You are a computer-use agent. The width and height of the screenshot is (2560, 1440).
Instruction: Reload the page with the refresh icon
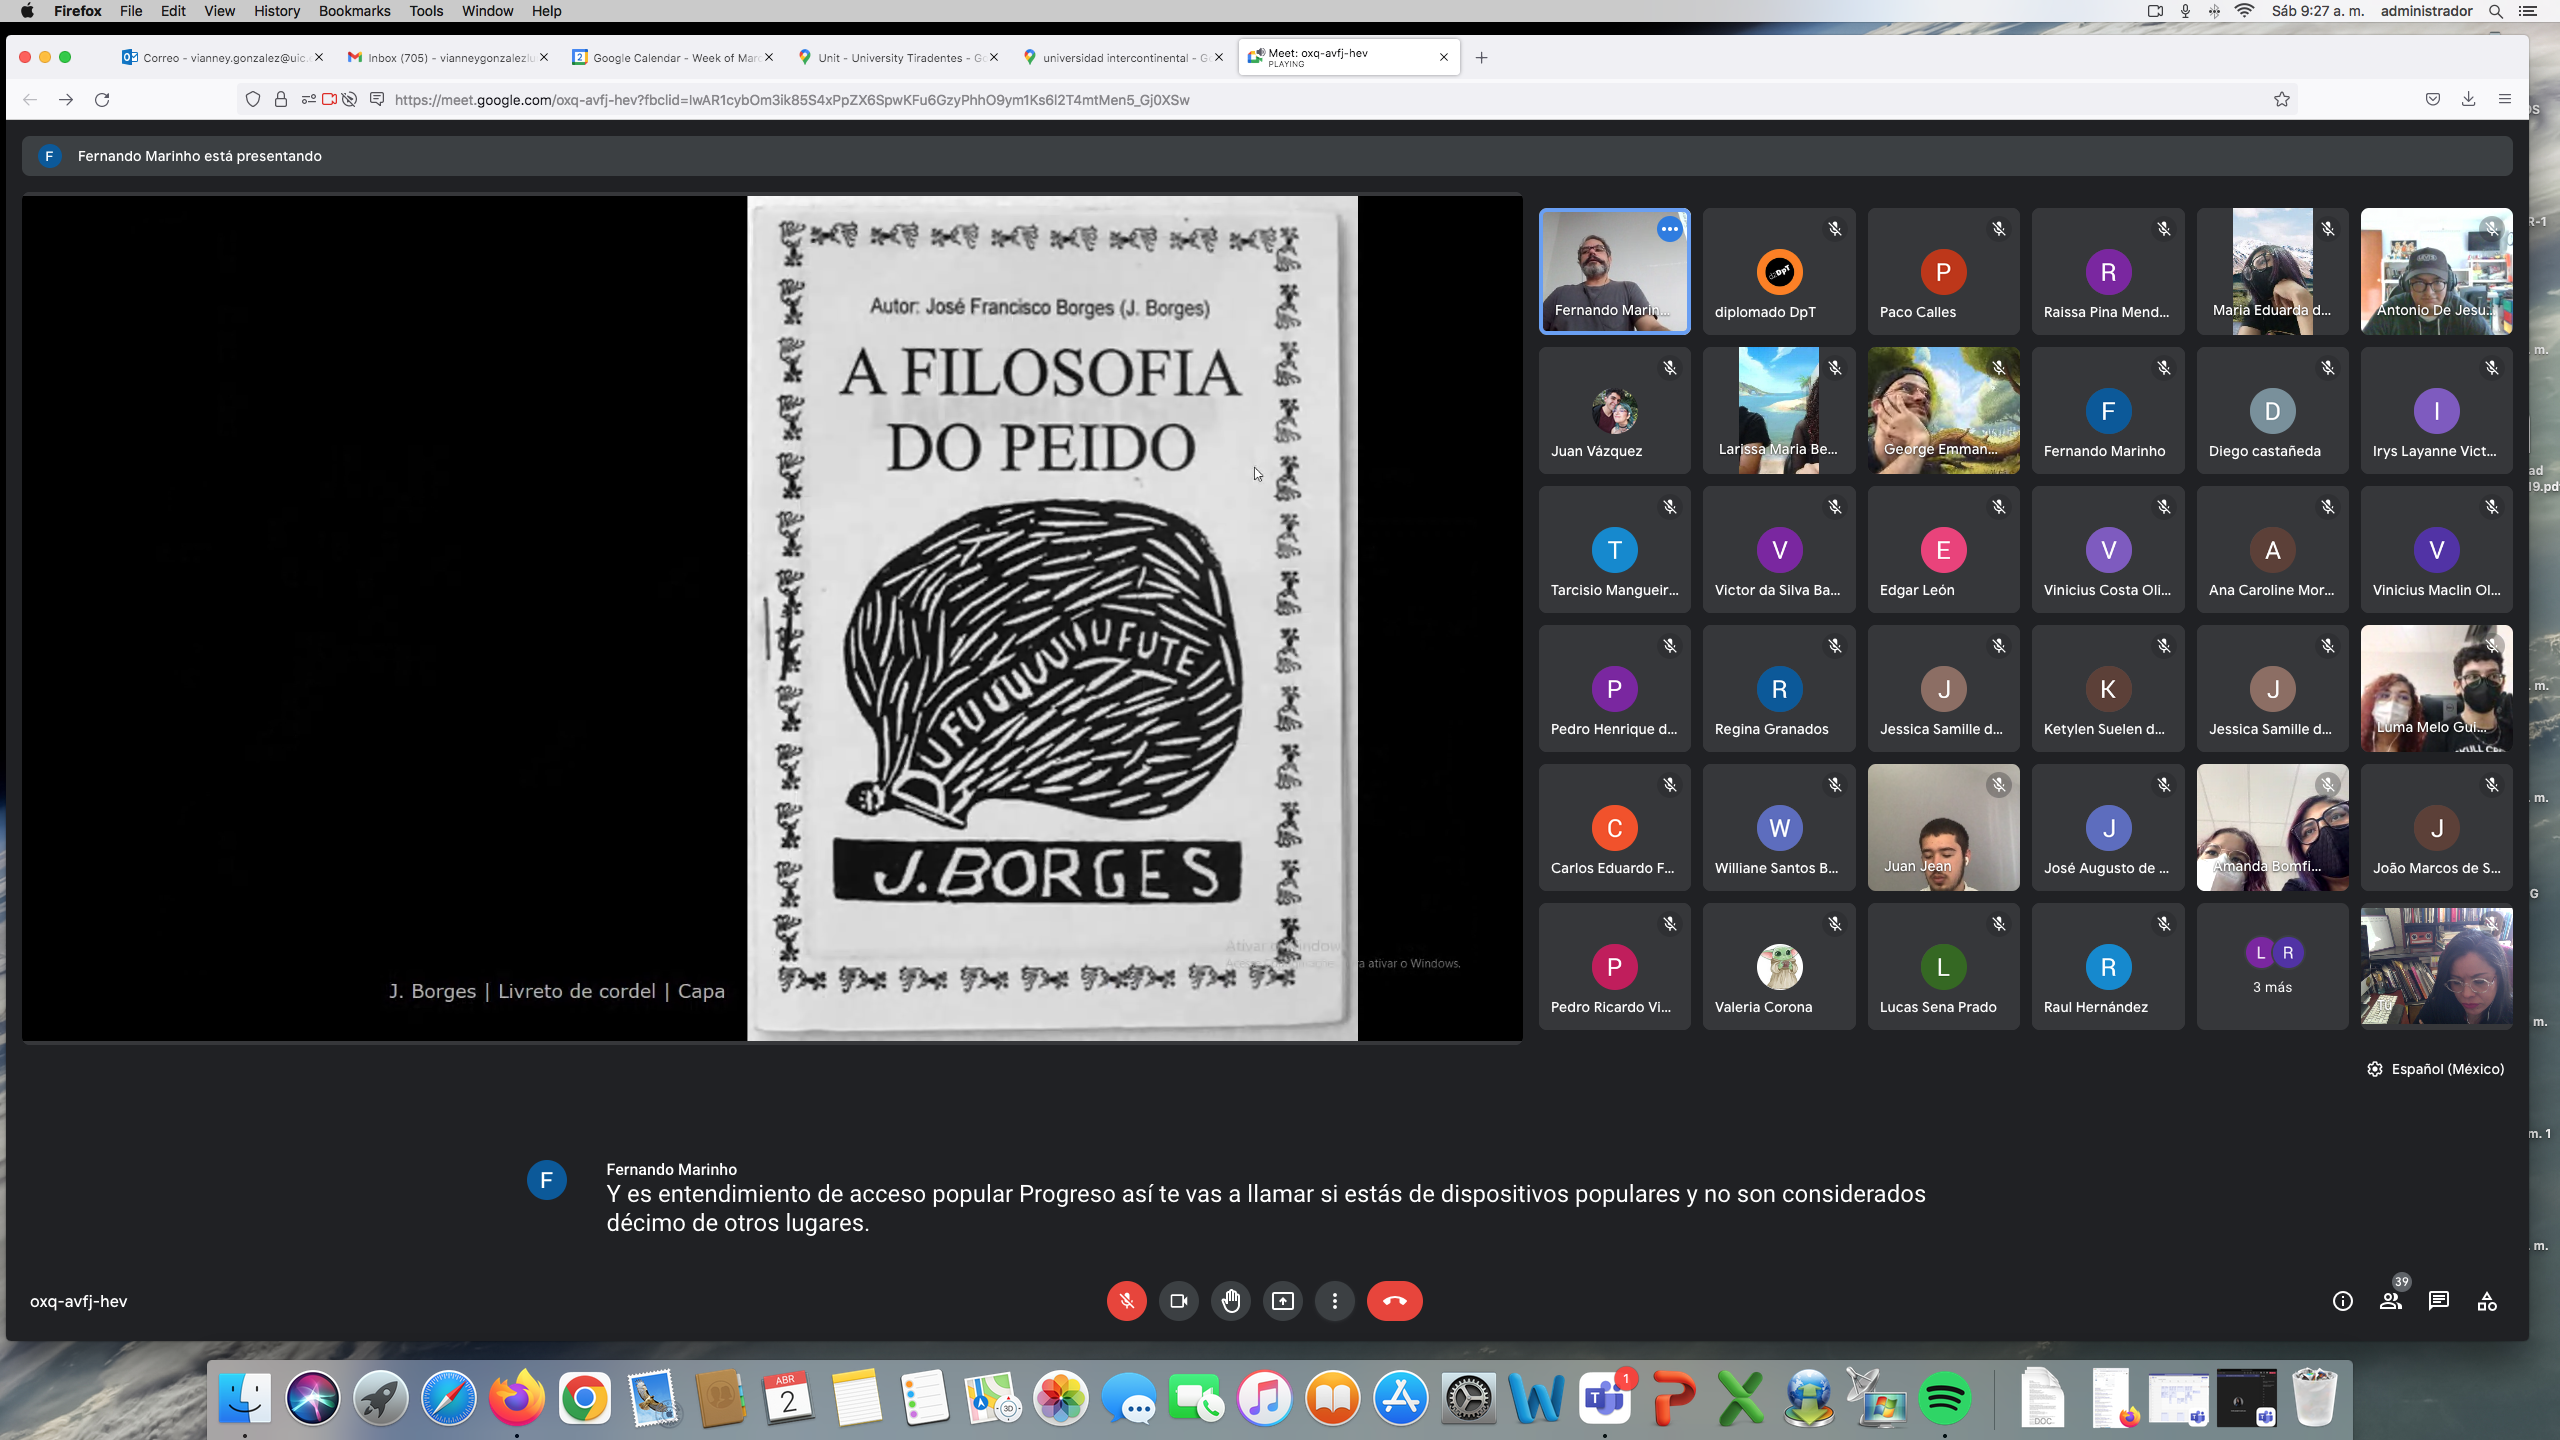[102, 100]
